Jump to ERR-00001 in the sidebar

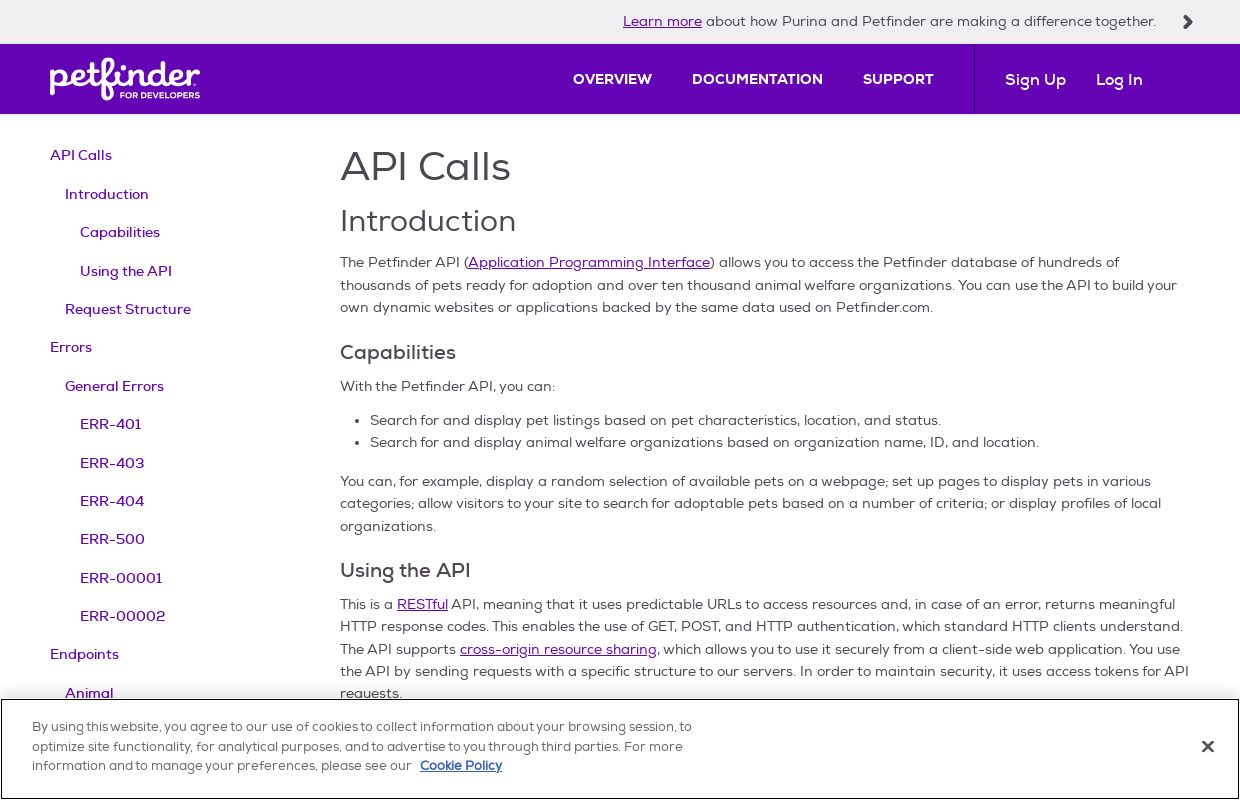(121, 578)
